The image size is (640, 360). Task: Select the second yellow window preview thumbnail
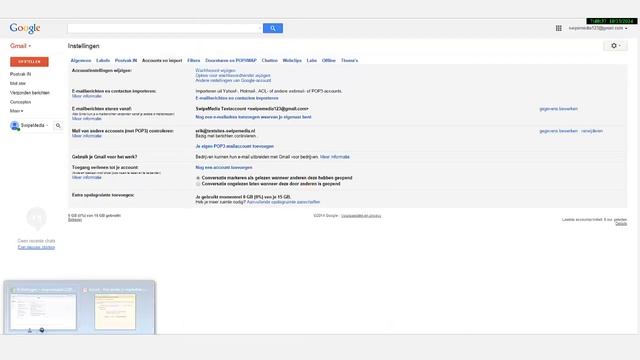115,311
